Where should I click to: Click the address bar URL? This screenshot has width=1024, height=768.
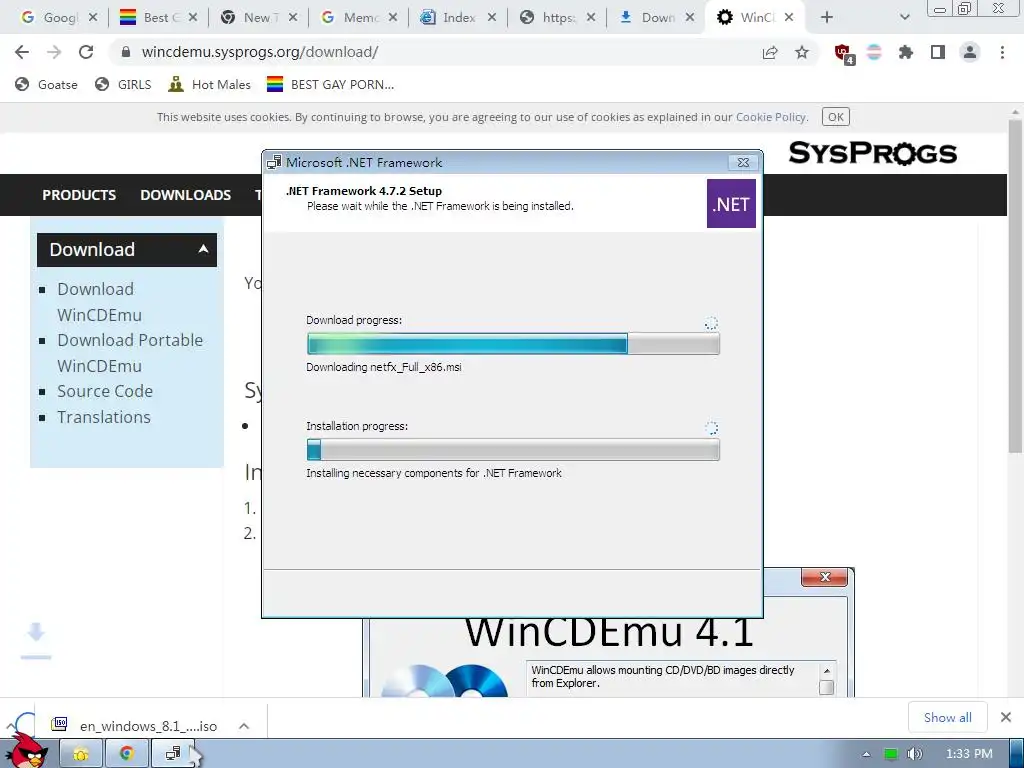tap(259, 52)
